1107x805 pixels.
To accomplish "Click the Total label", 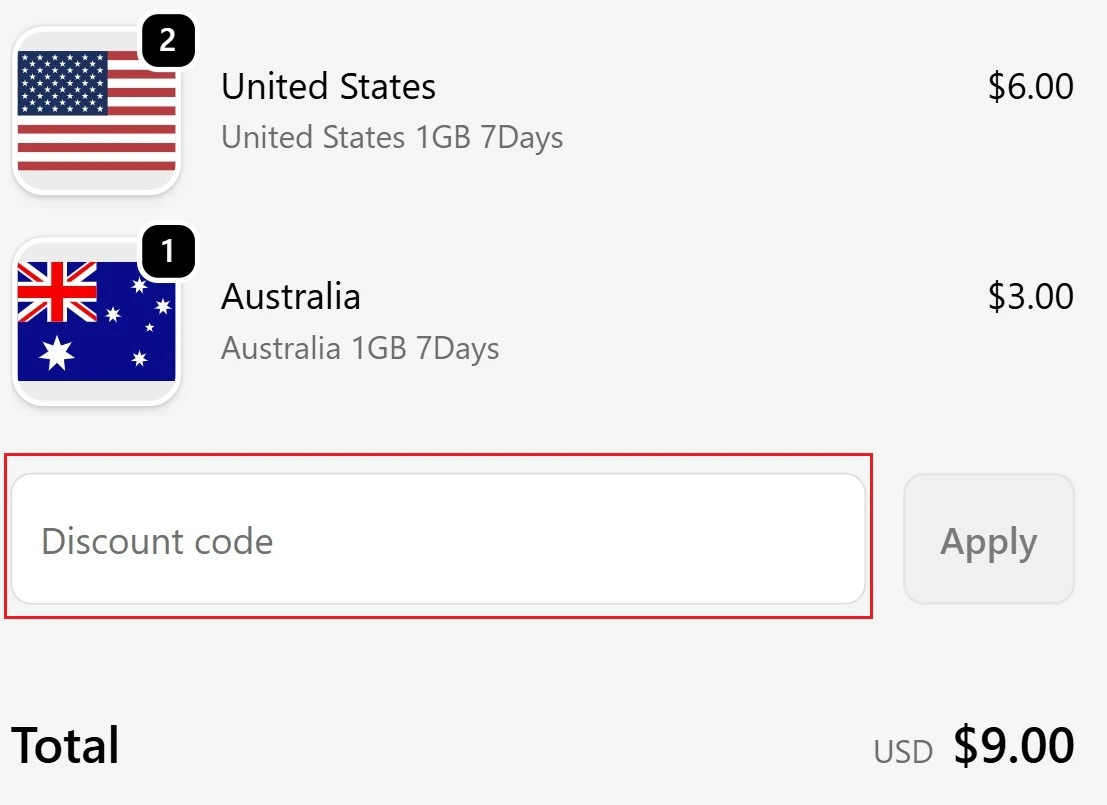I will click(x=65, y=746).
